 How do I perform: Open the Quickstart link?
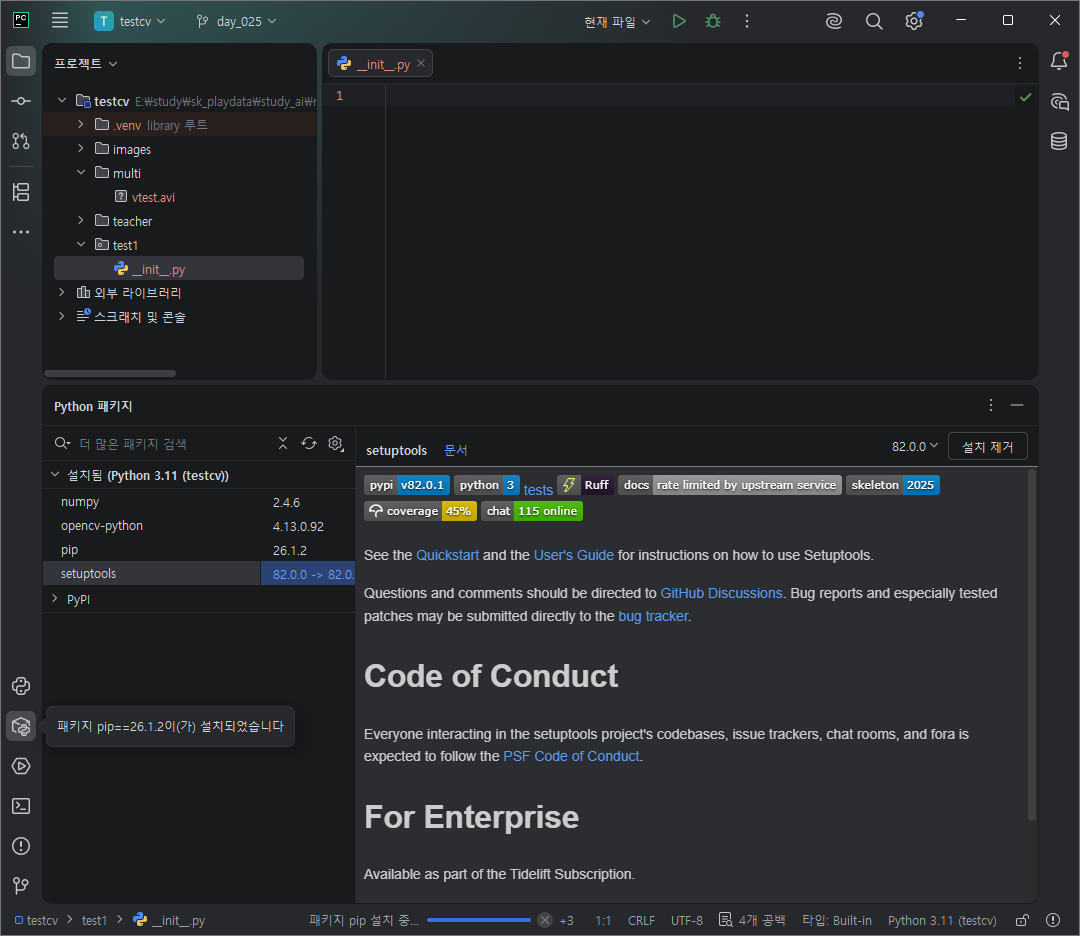click(447, 555)
